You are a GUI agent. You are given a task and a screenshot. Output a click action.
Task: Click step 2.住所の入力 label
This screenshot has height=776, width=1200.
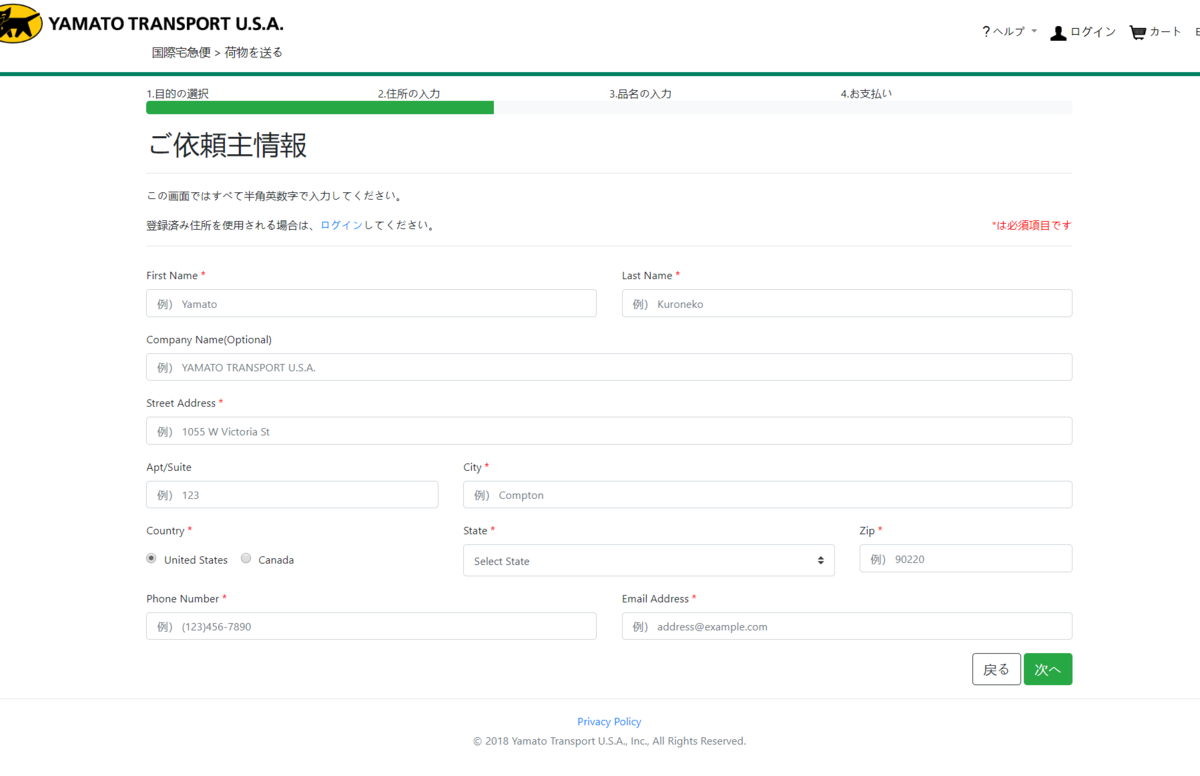click(408, 93)
